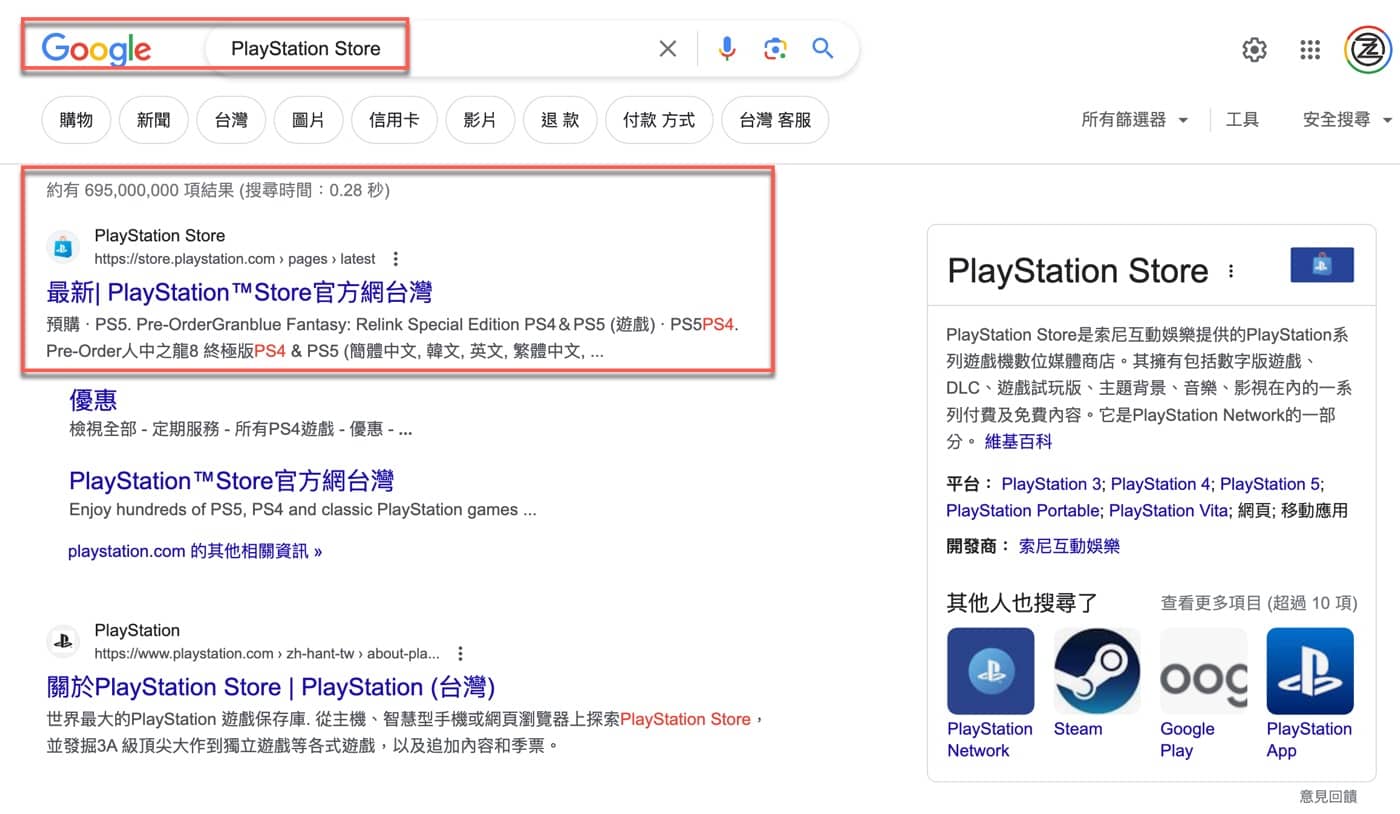Click PlayStation 5 platform link
The height and width of the screenshot is (814, 1400).
coord(1270,484)
